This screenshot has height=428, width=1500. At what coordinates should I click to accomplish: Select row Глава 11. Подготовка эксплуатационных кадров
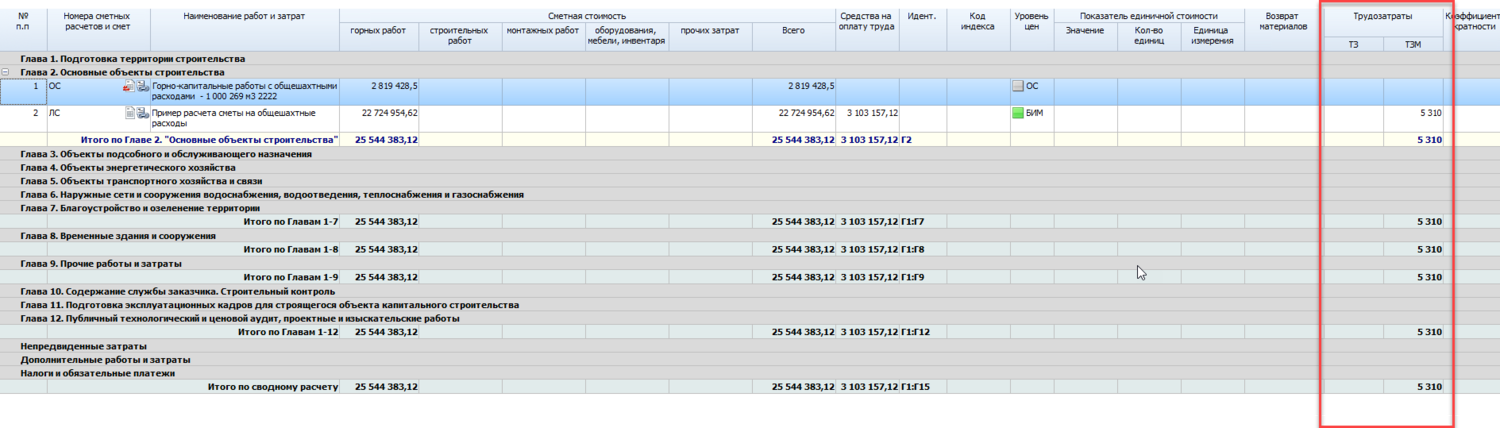pyautogui.click(x=750, y=305)
